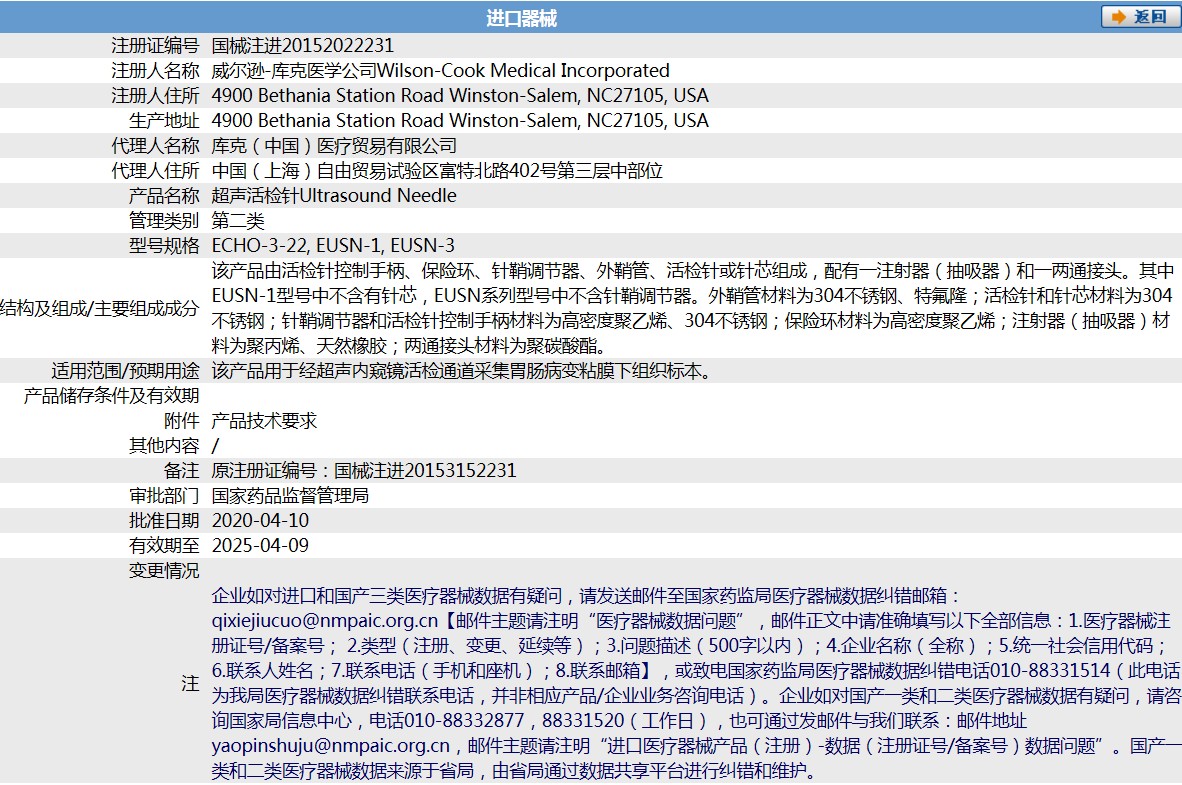This screenshot has width=1182, height=785.
Task: Click the 注册证编号 field label
Action: click(155, 46)
